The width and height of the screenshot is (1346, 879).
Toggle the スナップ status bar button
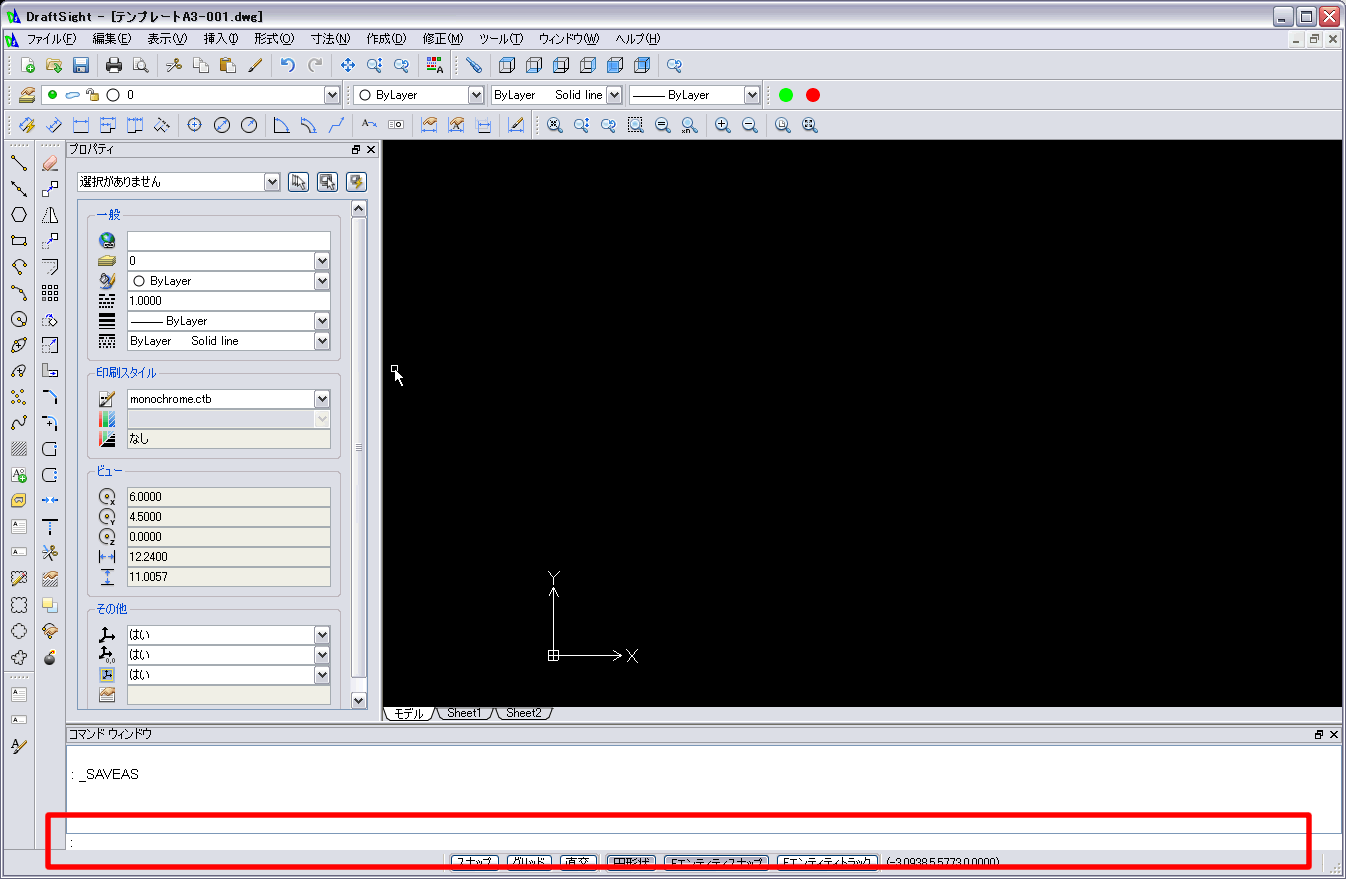[474, 862]
